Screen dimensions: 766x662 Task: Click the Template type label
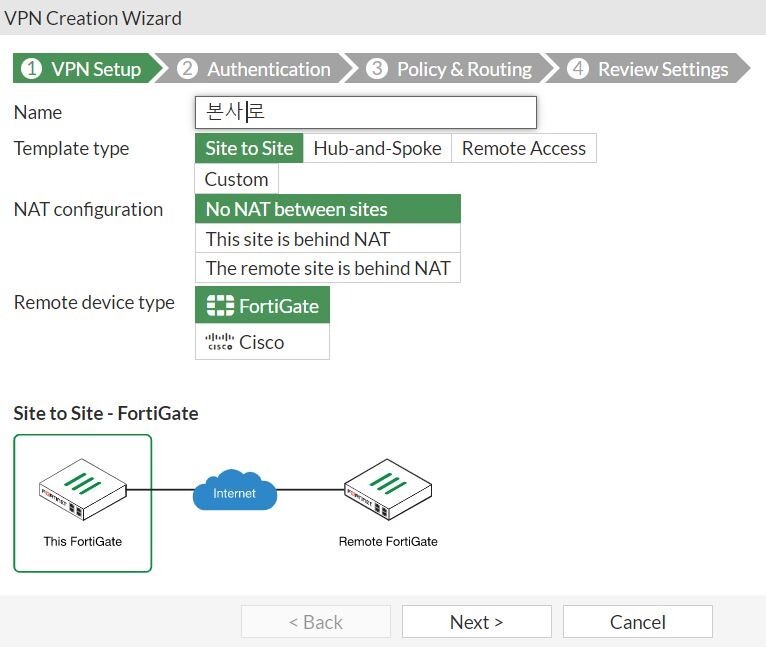click(x=71, y=149)
